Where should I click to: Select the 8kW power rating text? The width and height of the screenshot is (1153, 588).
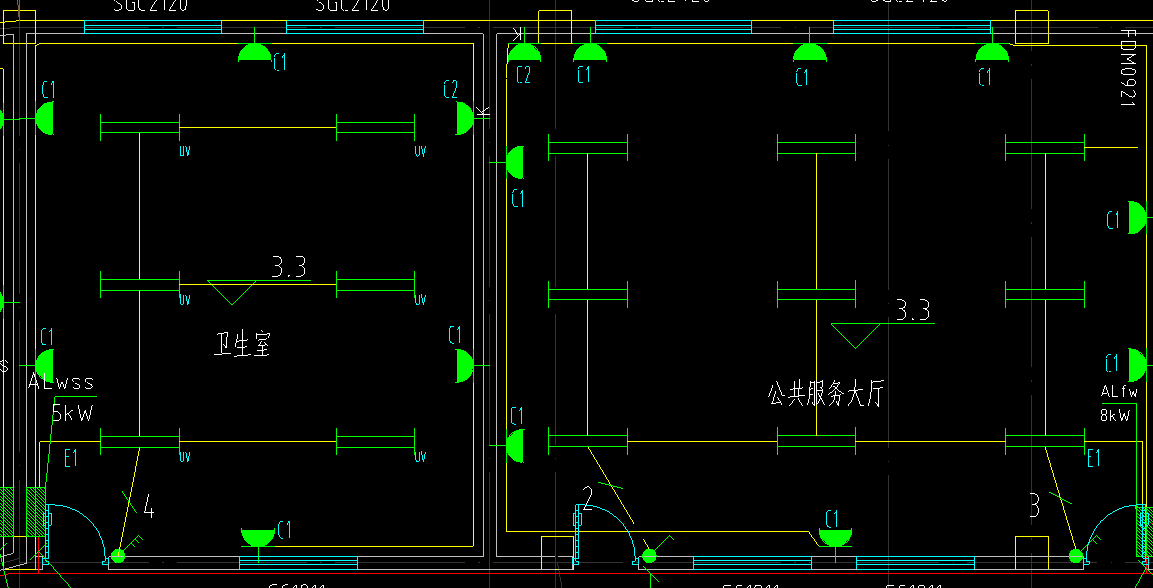[x=1115, y=415]
